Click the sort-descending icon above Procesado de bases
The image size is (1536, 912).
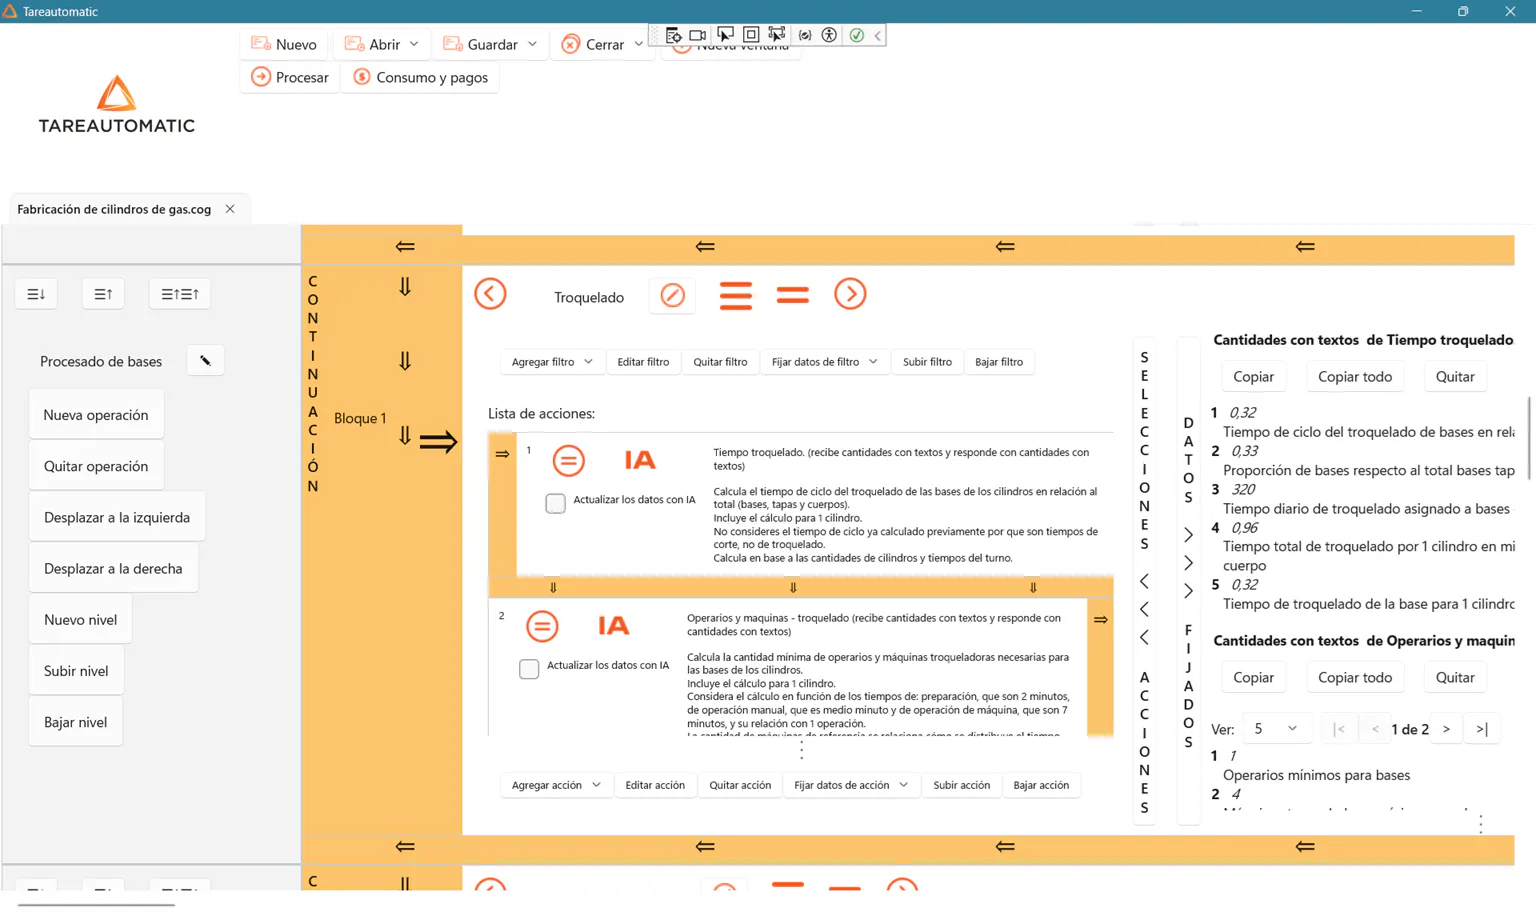(x=36, y=294)
